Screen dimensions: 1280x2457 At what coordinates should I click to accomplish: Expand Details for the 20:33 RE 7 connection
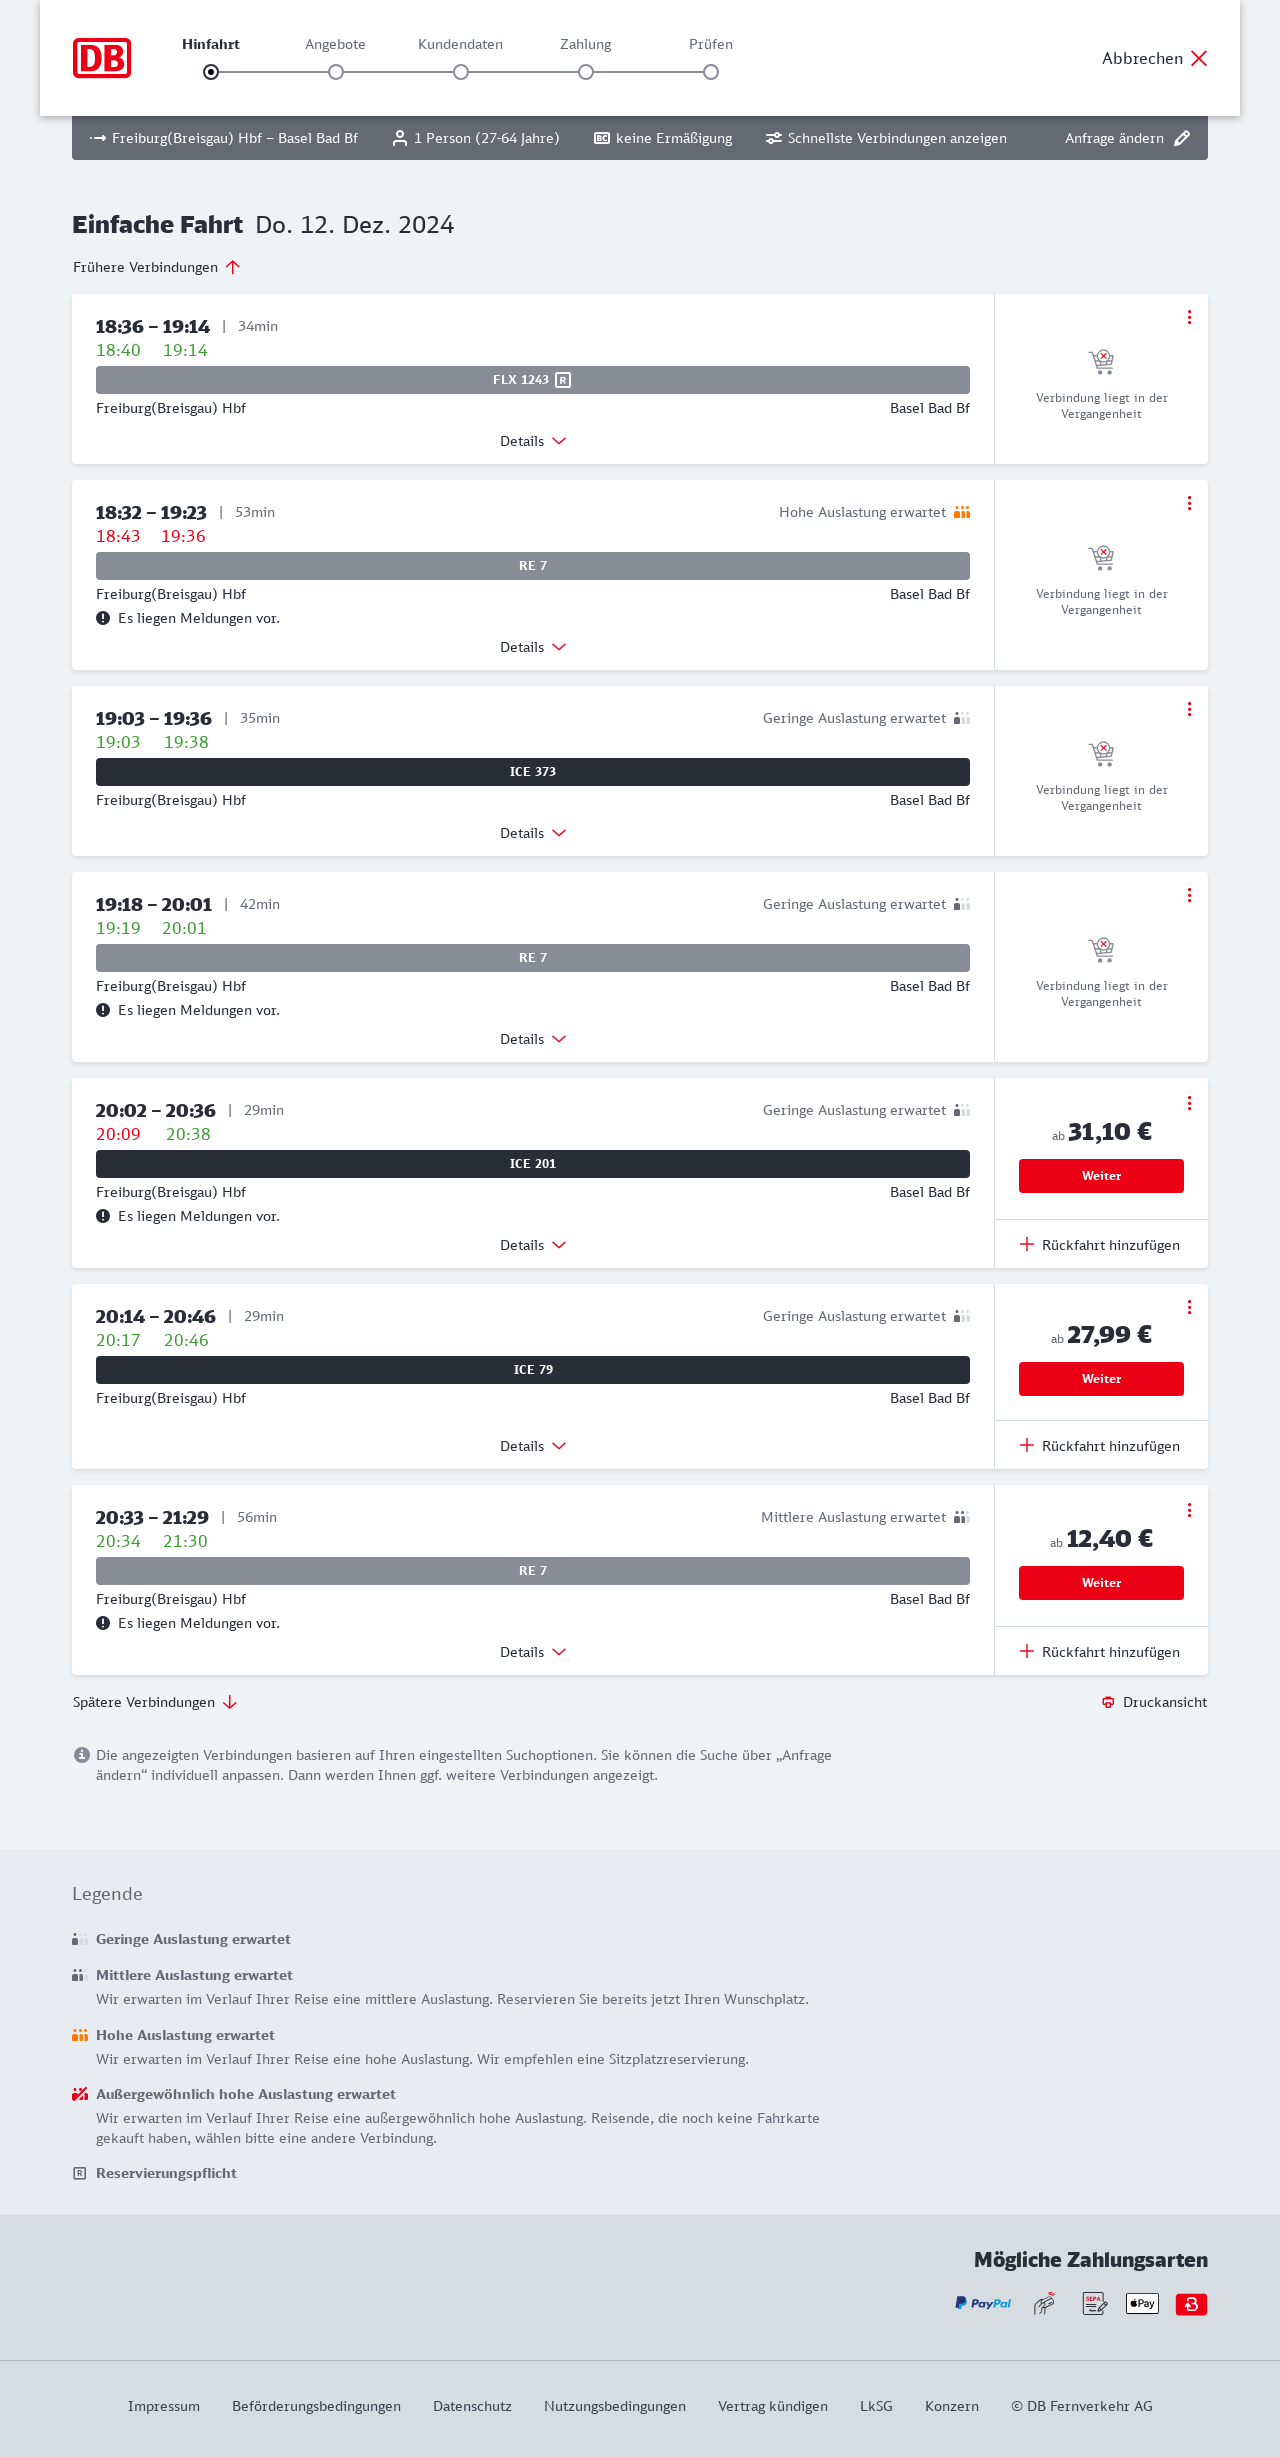(x=533, y=1652)
